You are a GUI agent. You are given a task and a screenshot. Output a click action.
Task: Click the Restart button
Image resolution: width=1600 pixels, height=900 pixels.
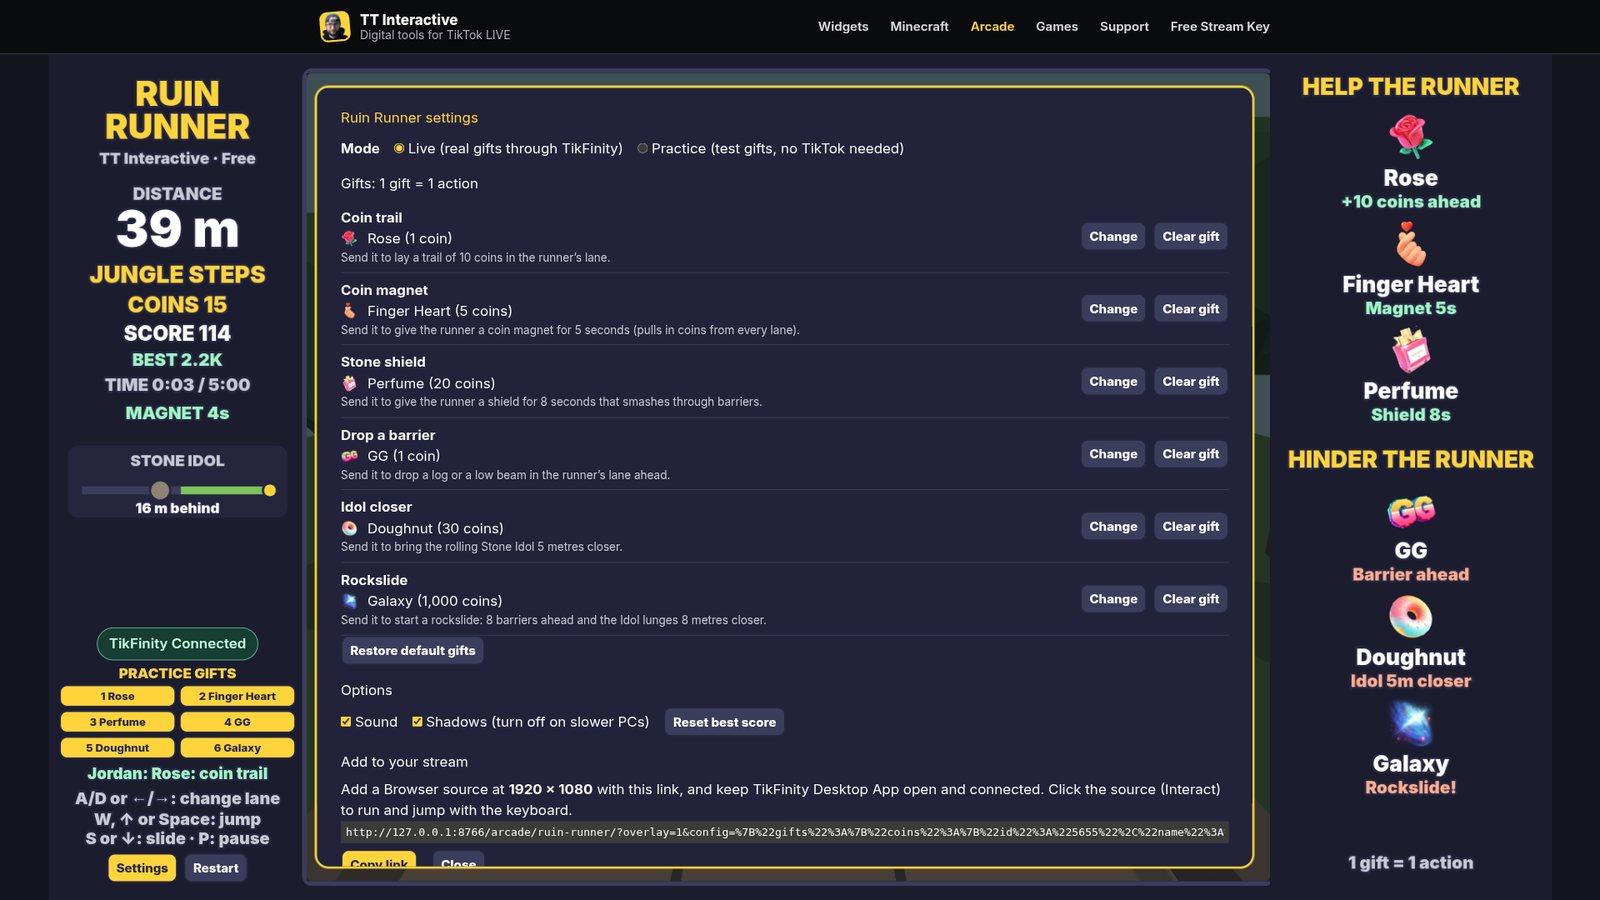216,868
